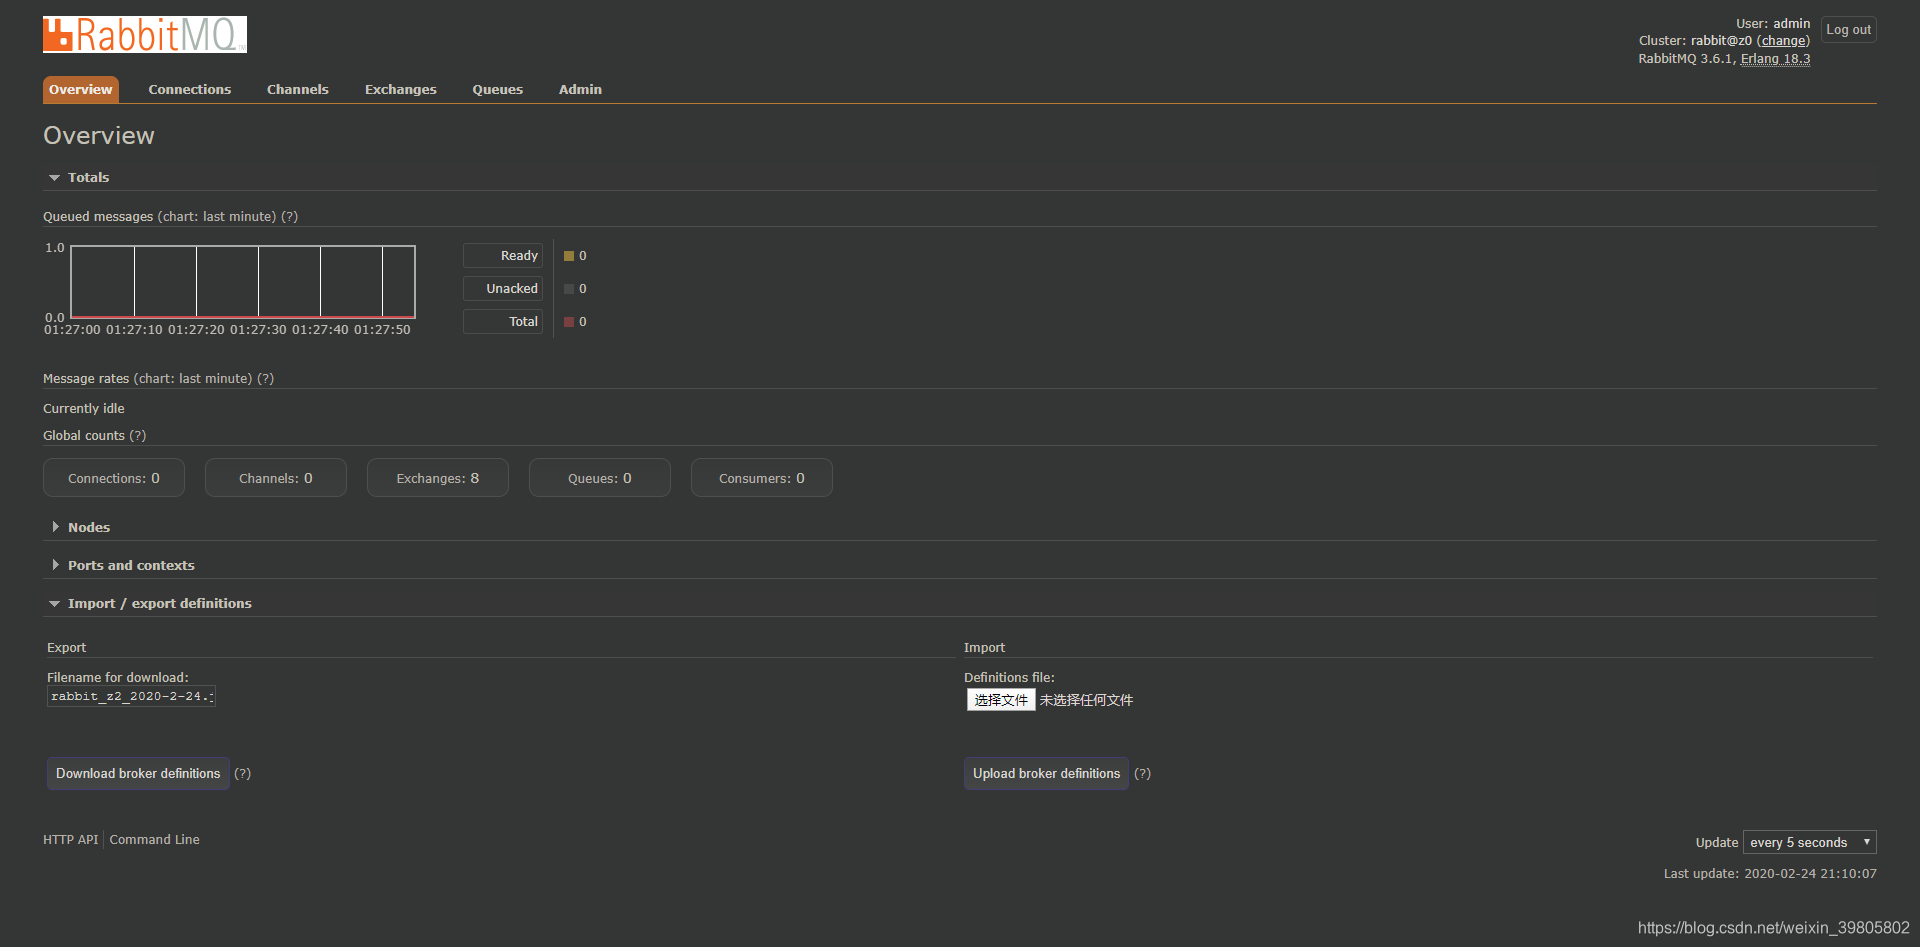Switch to the Connections tab
Image resolution: width=1920 pixels, height=947 pixels.
coord(190,90)
